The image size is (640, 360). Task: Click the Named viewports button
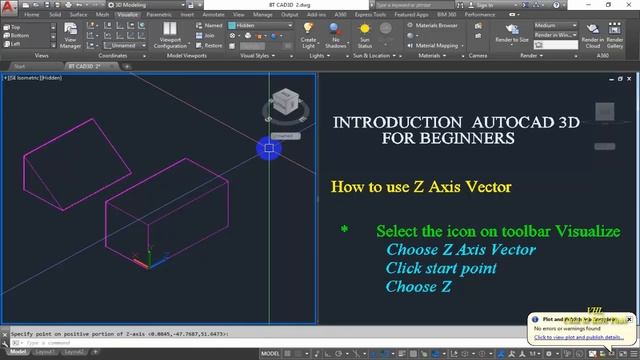[209, 25]
